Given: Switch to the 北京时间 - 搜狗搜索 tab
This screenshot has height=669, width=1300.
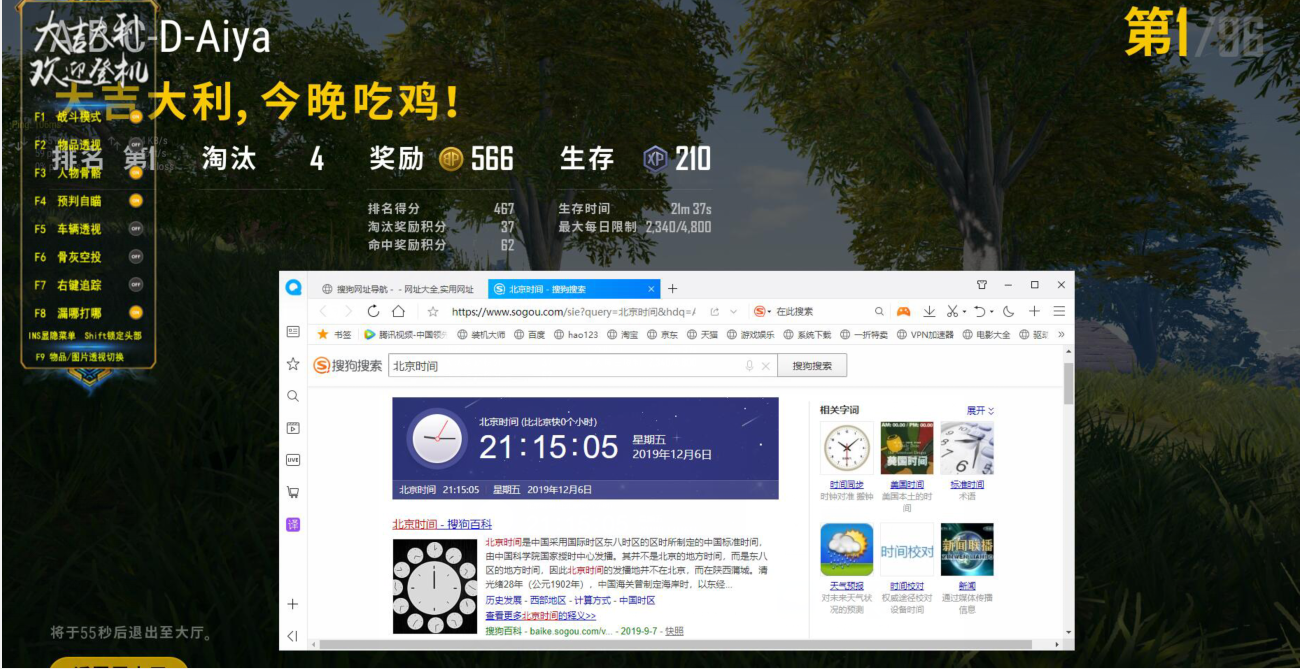Looking at the screenshot, I should (574, 289).
